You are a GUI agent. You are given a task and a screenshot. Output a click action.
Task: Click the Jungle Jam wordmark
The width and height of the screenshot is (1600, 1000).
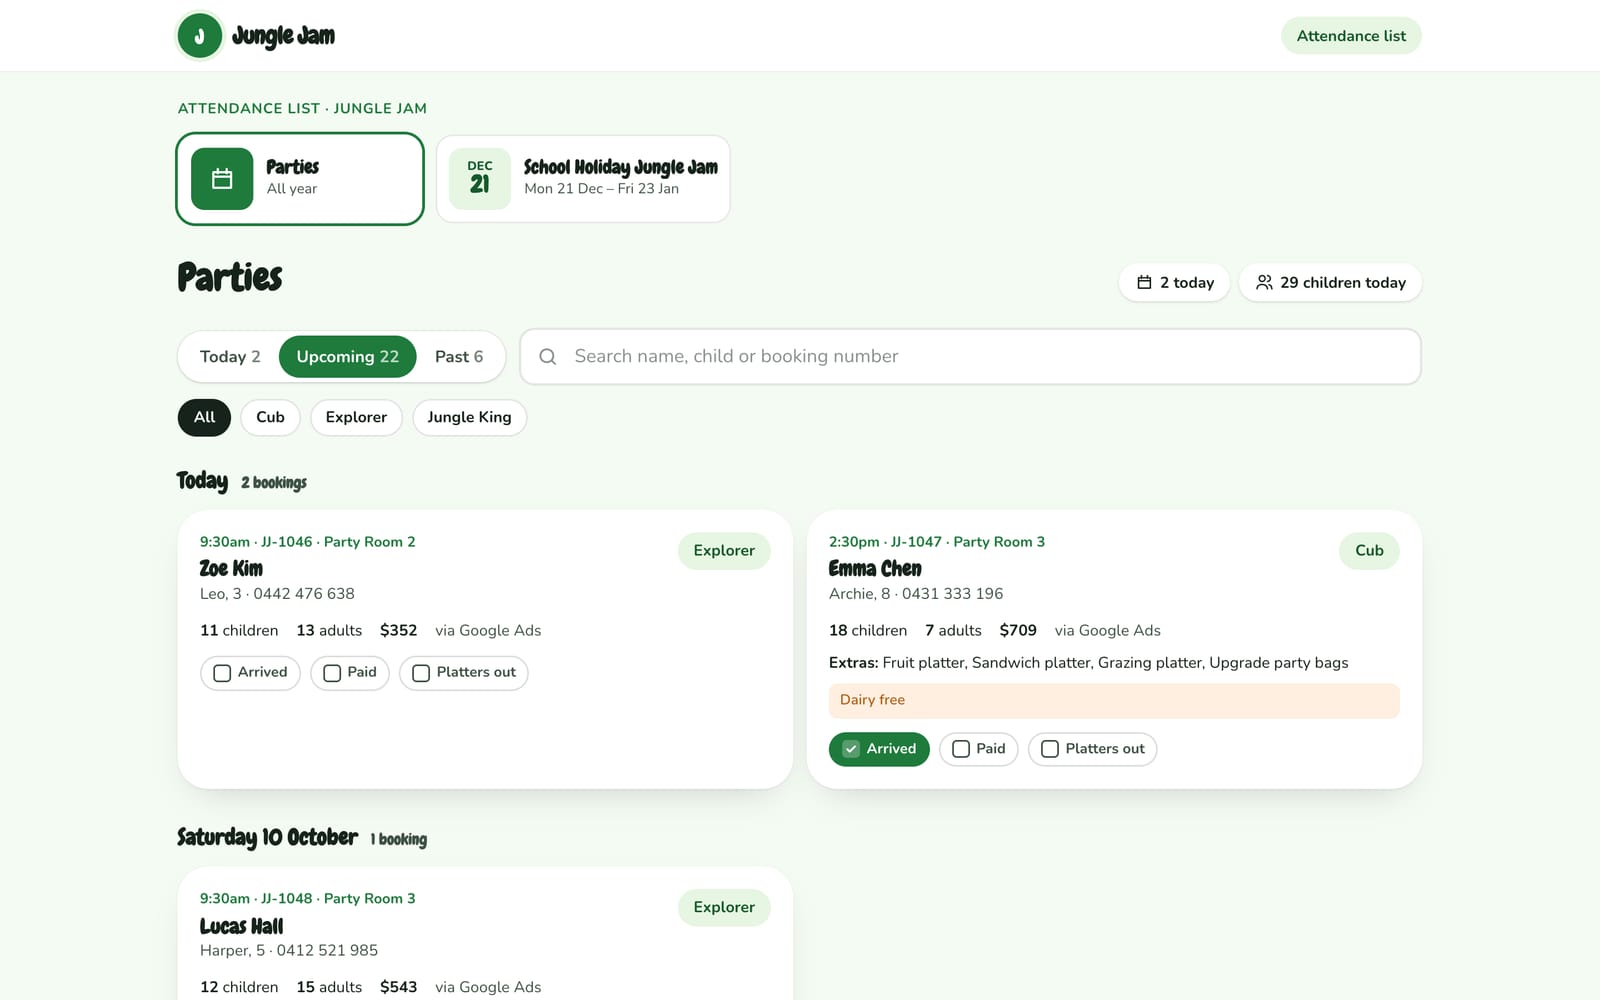(283, 36)
